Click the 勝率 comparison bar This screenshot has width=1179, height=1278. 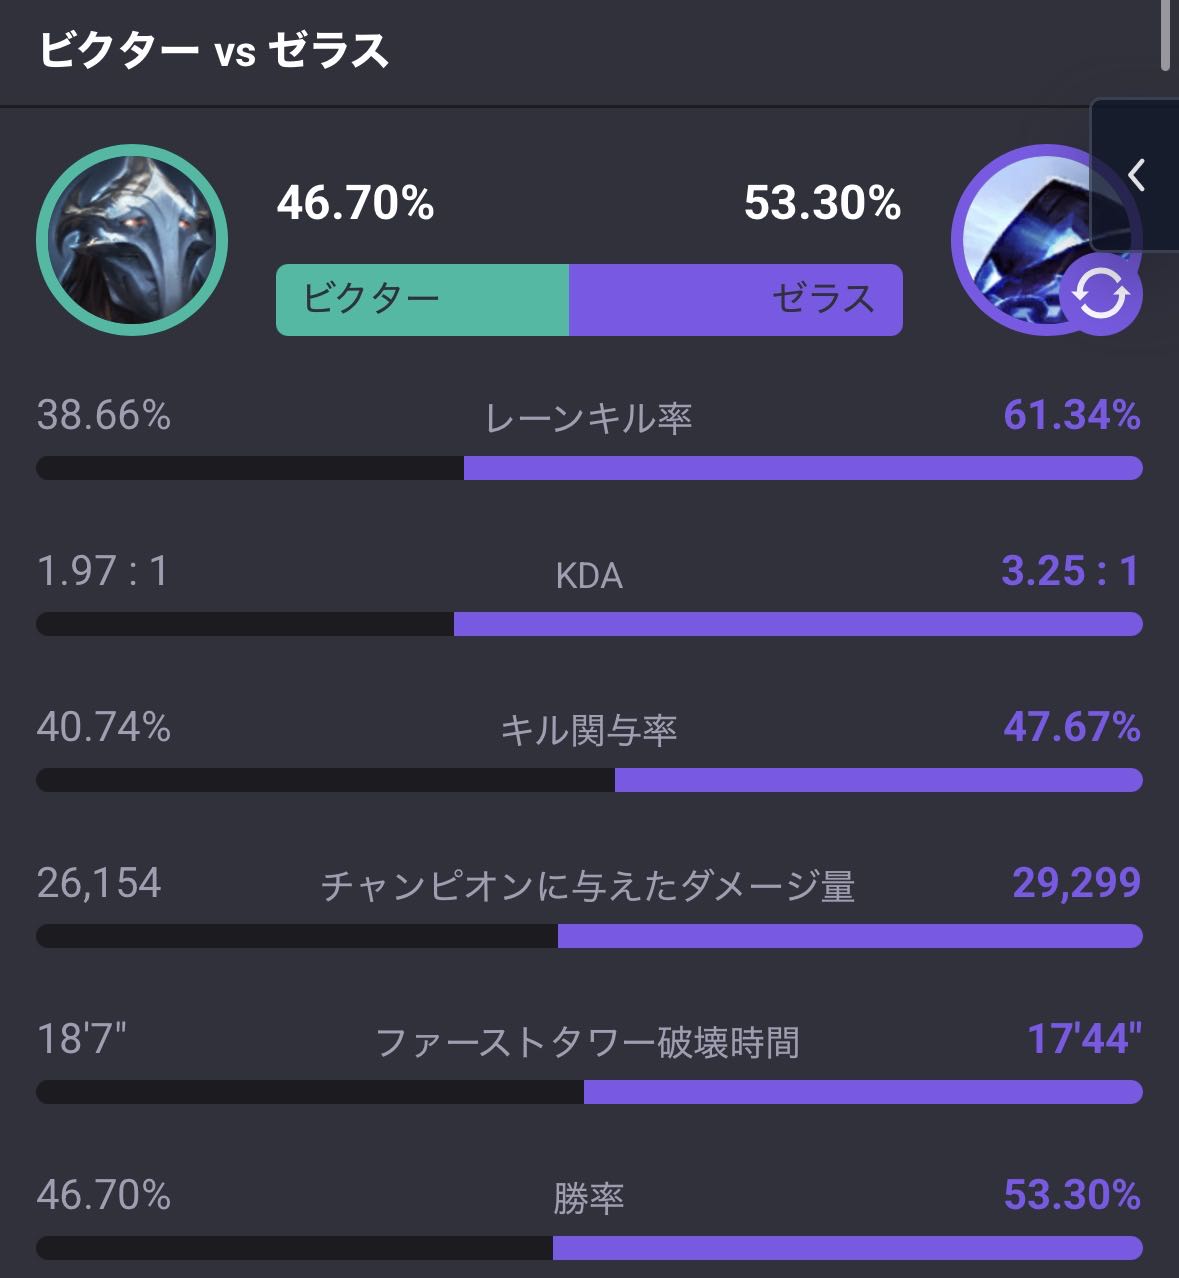(589, 1248)
